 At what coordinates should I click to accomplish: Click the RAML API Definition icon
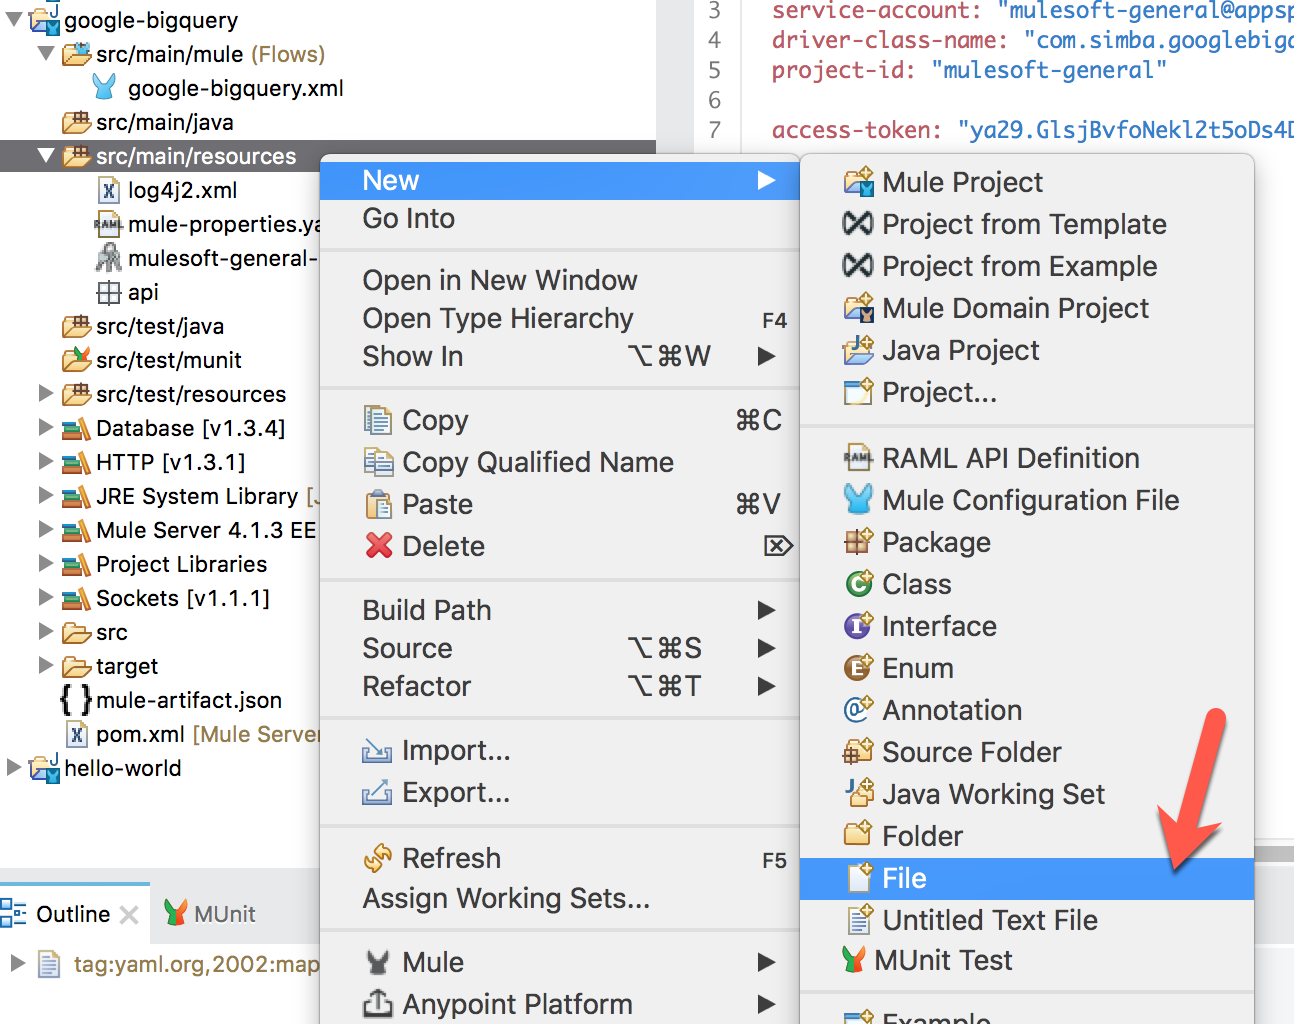[858, 458]
